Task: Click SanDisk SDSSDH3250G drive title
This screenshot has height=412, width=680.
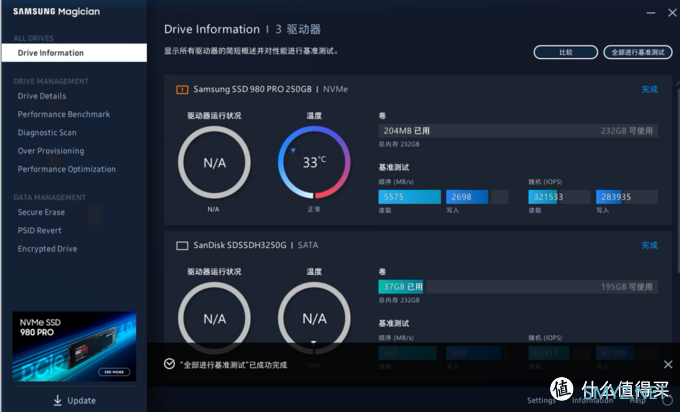Action: pos(240,245)
